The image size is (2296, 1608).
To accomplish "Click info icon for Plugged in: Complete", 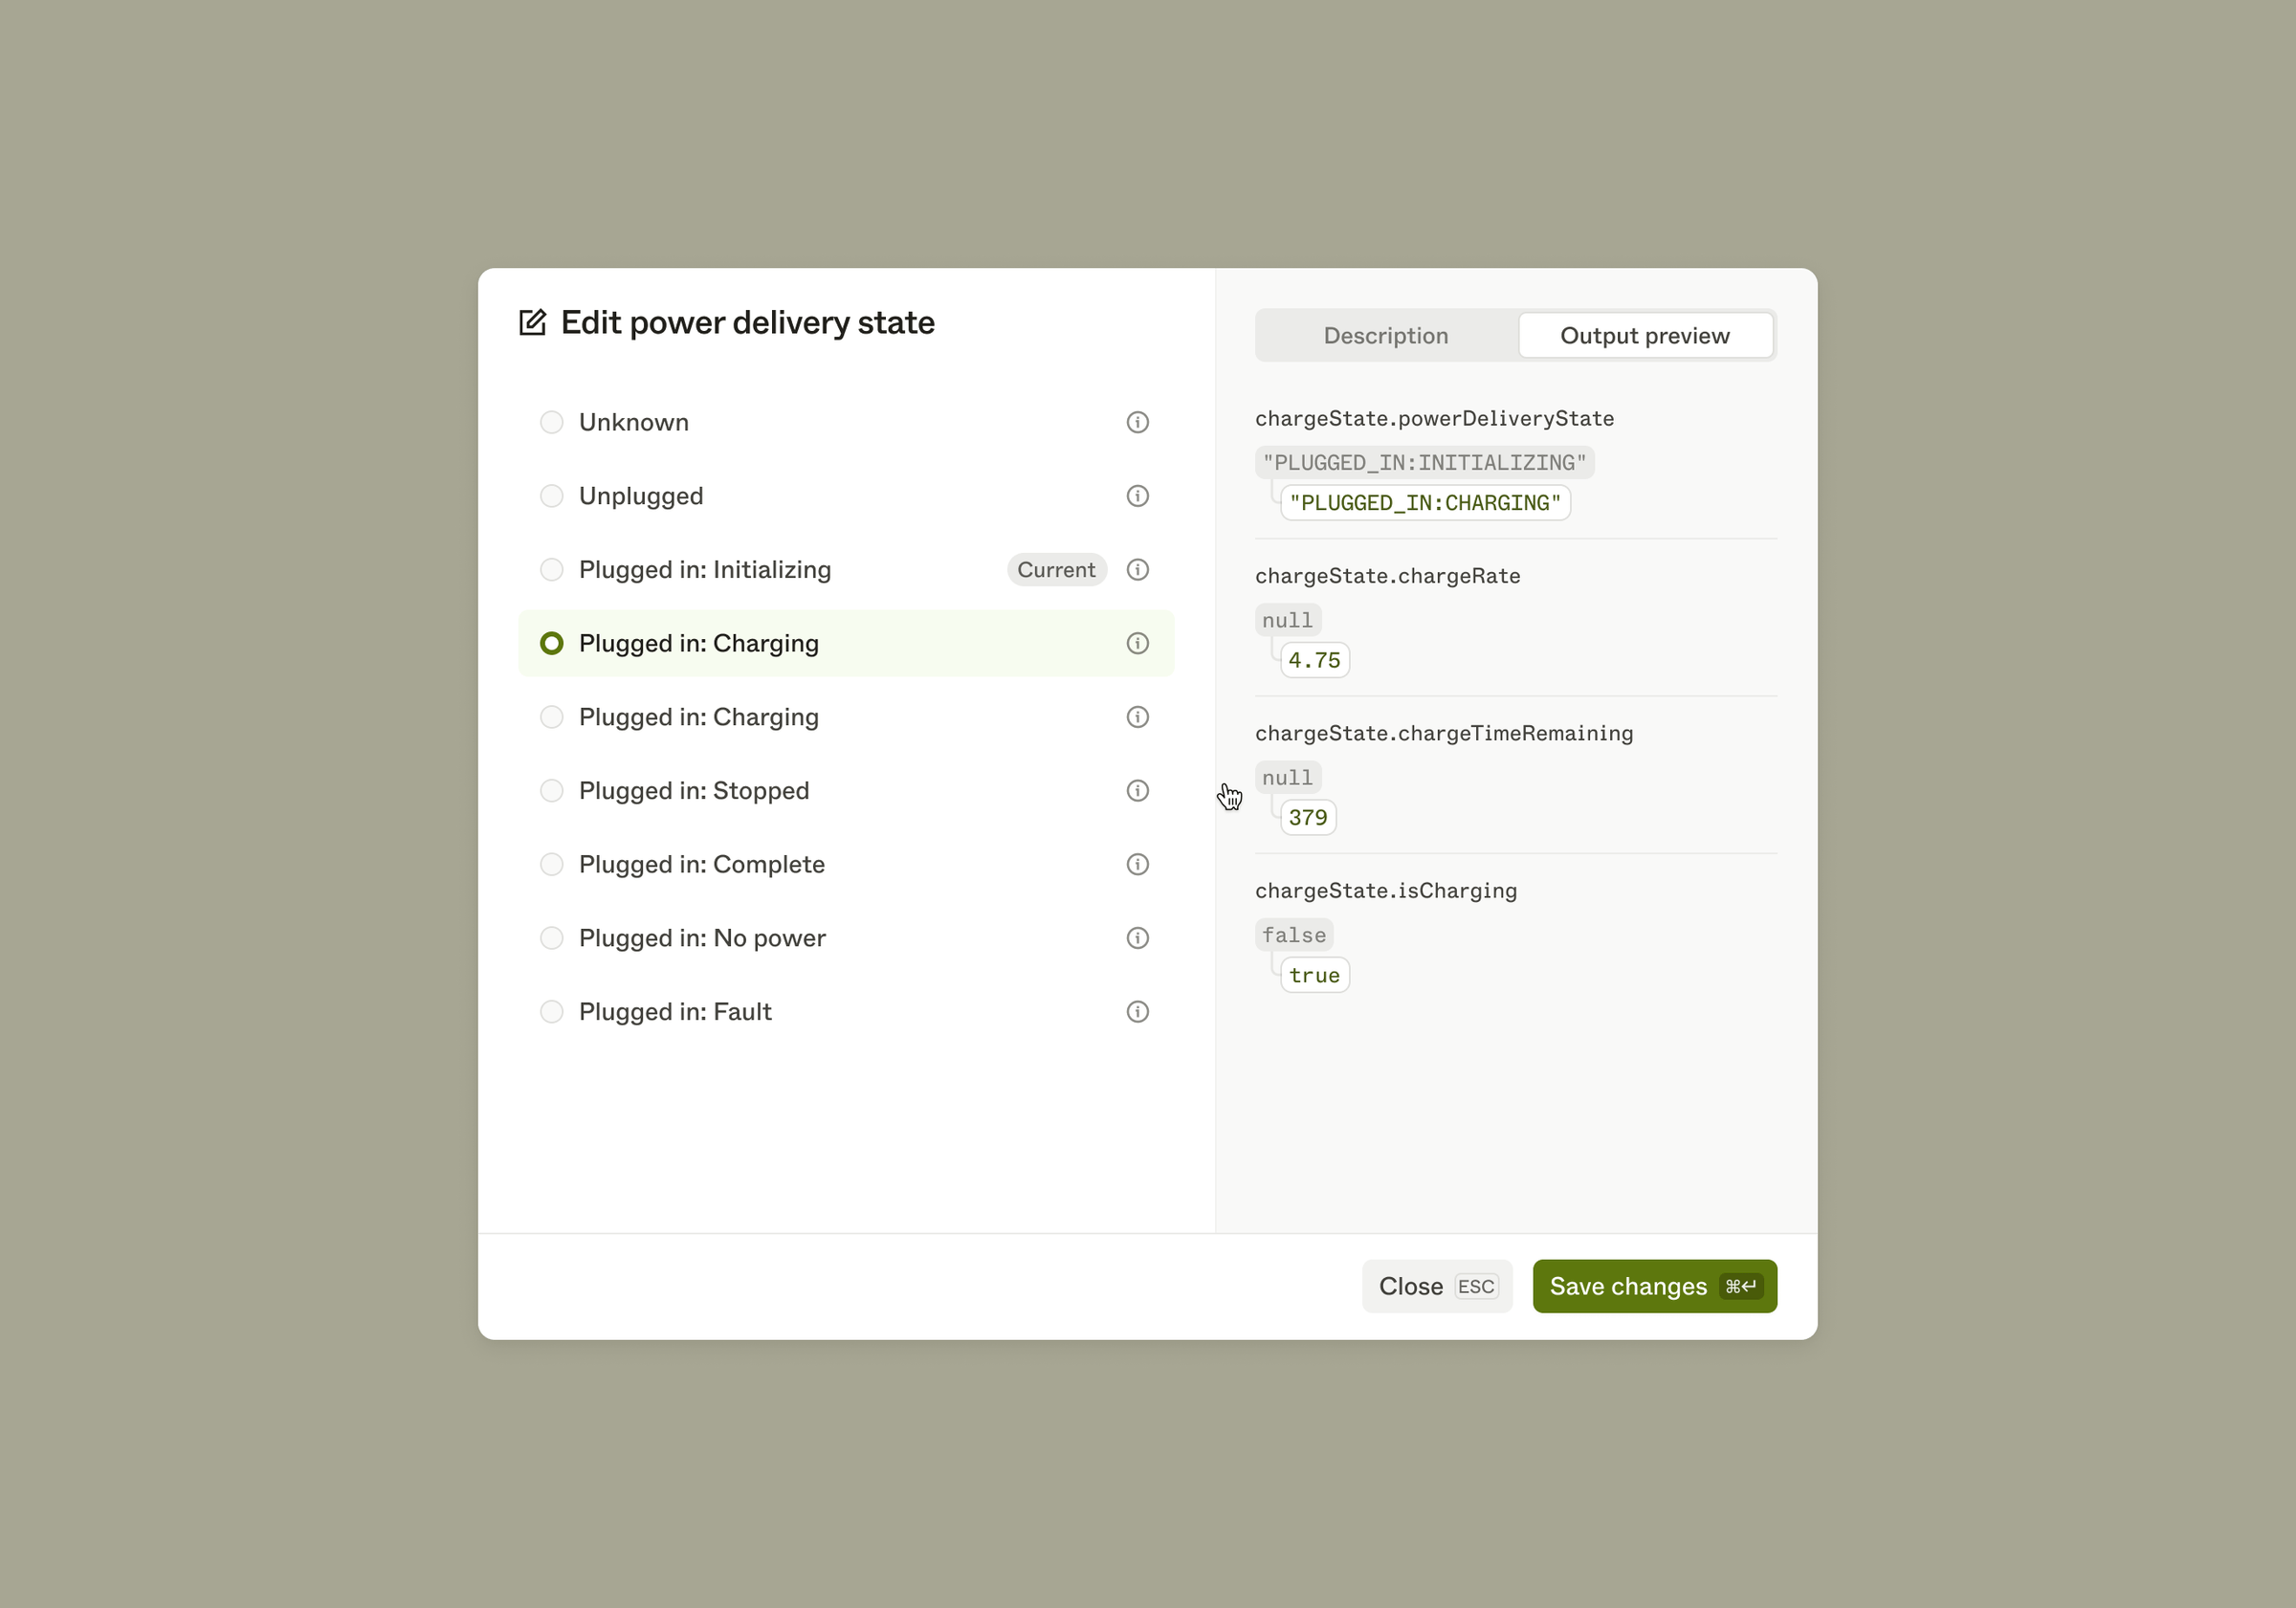I will (1137, 864).
